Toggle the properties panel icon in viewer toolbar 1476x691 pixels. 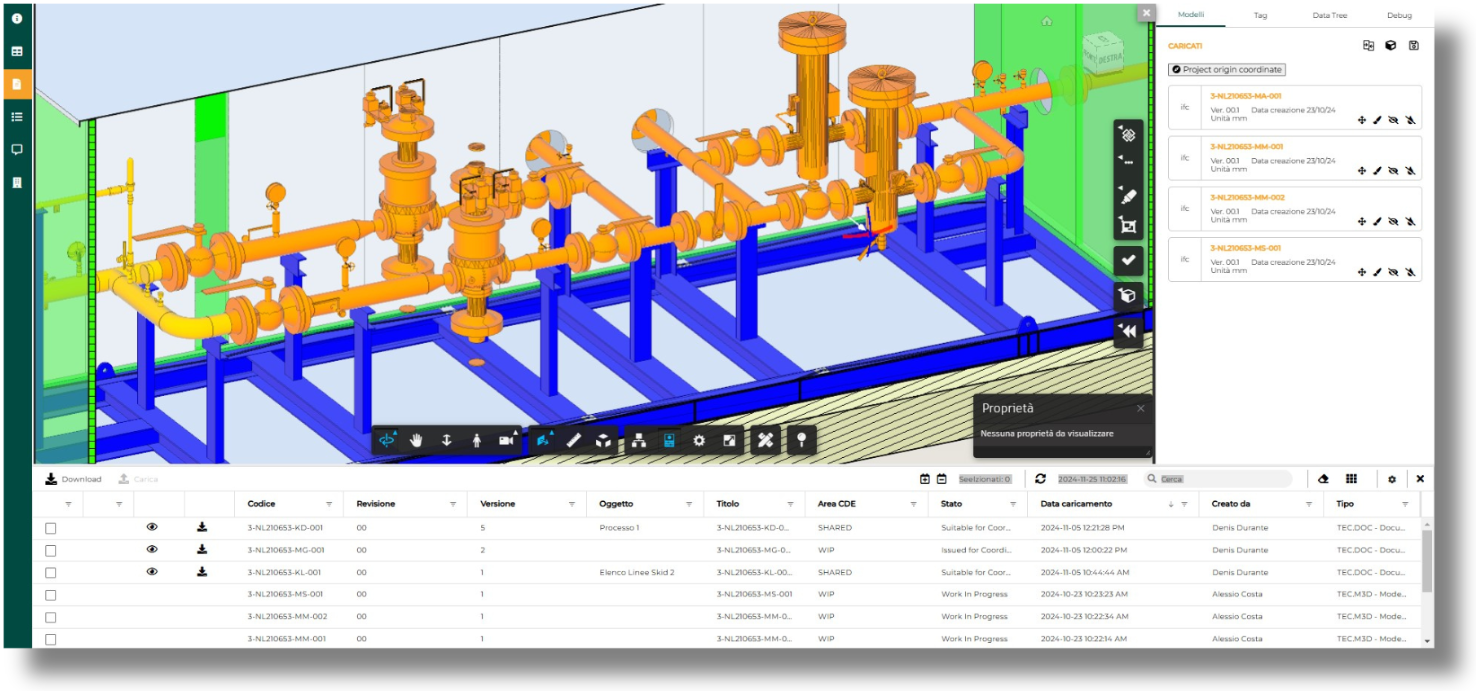click(x=669, y=440)
